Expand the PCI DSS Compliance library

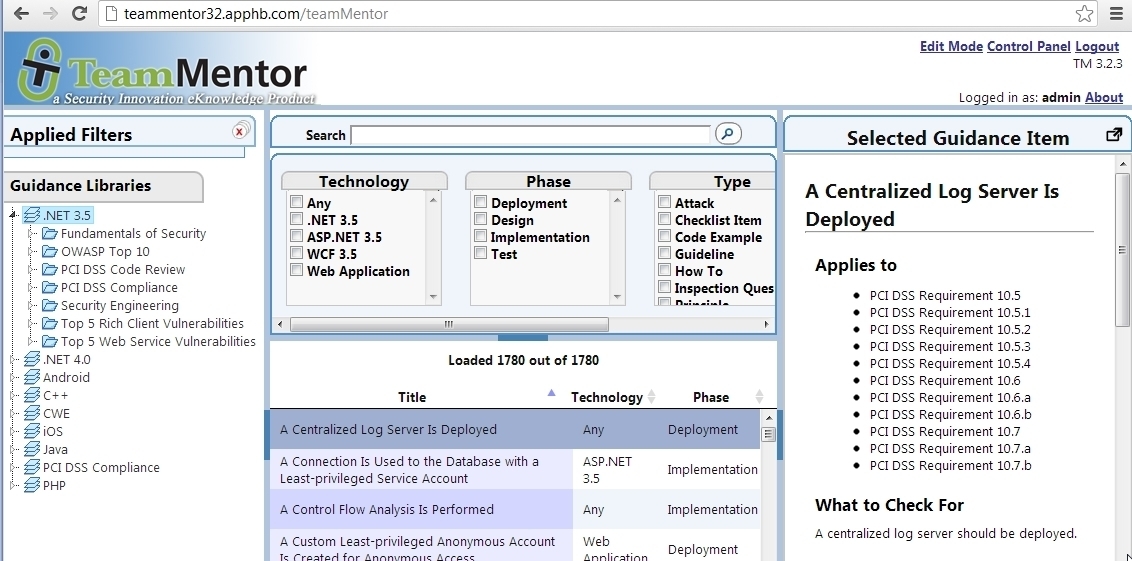click(13, 468)
